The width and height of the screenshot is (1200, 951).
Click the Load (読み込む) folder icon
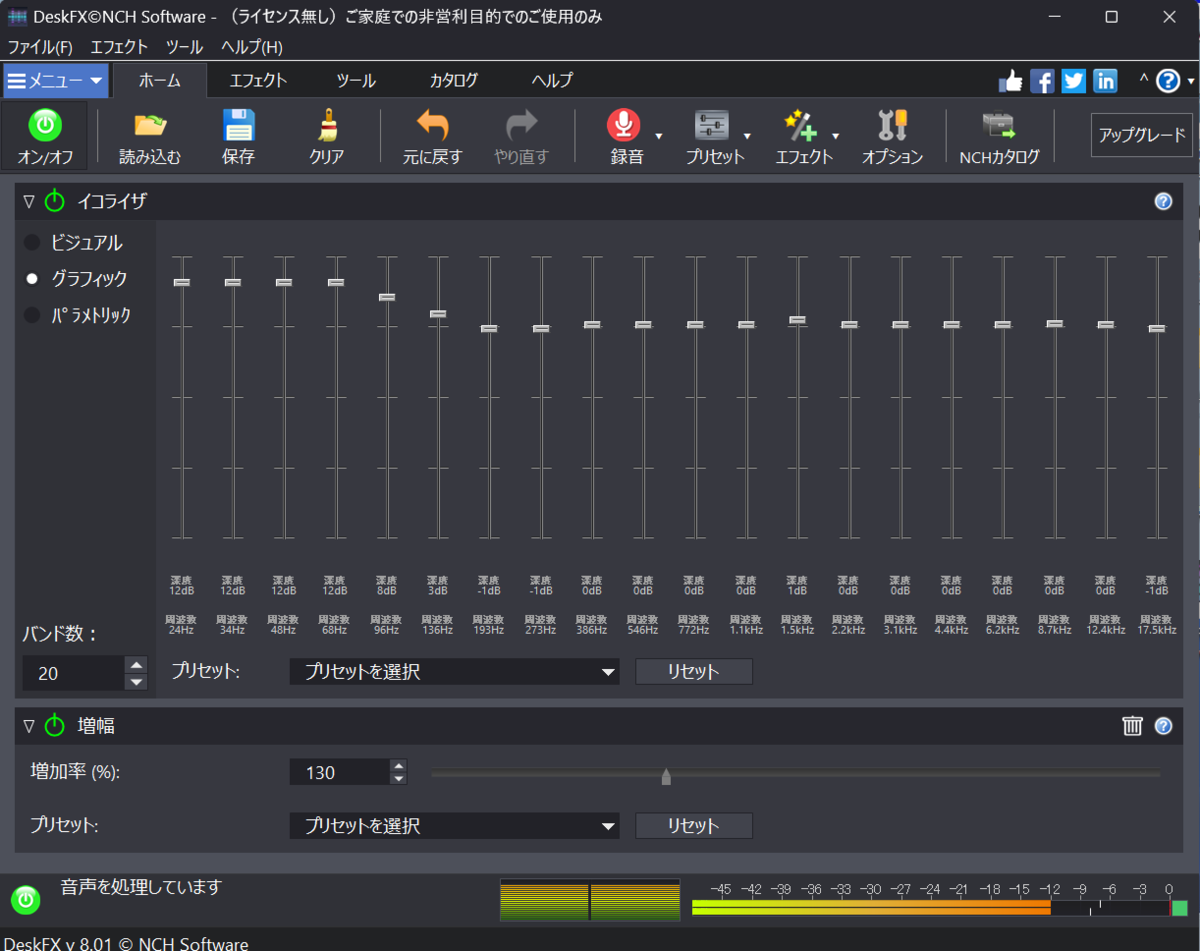[150, 126]
